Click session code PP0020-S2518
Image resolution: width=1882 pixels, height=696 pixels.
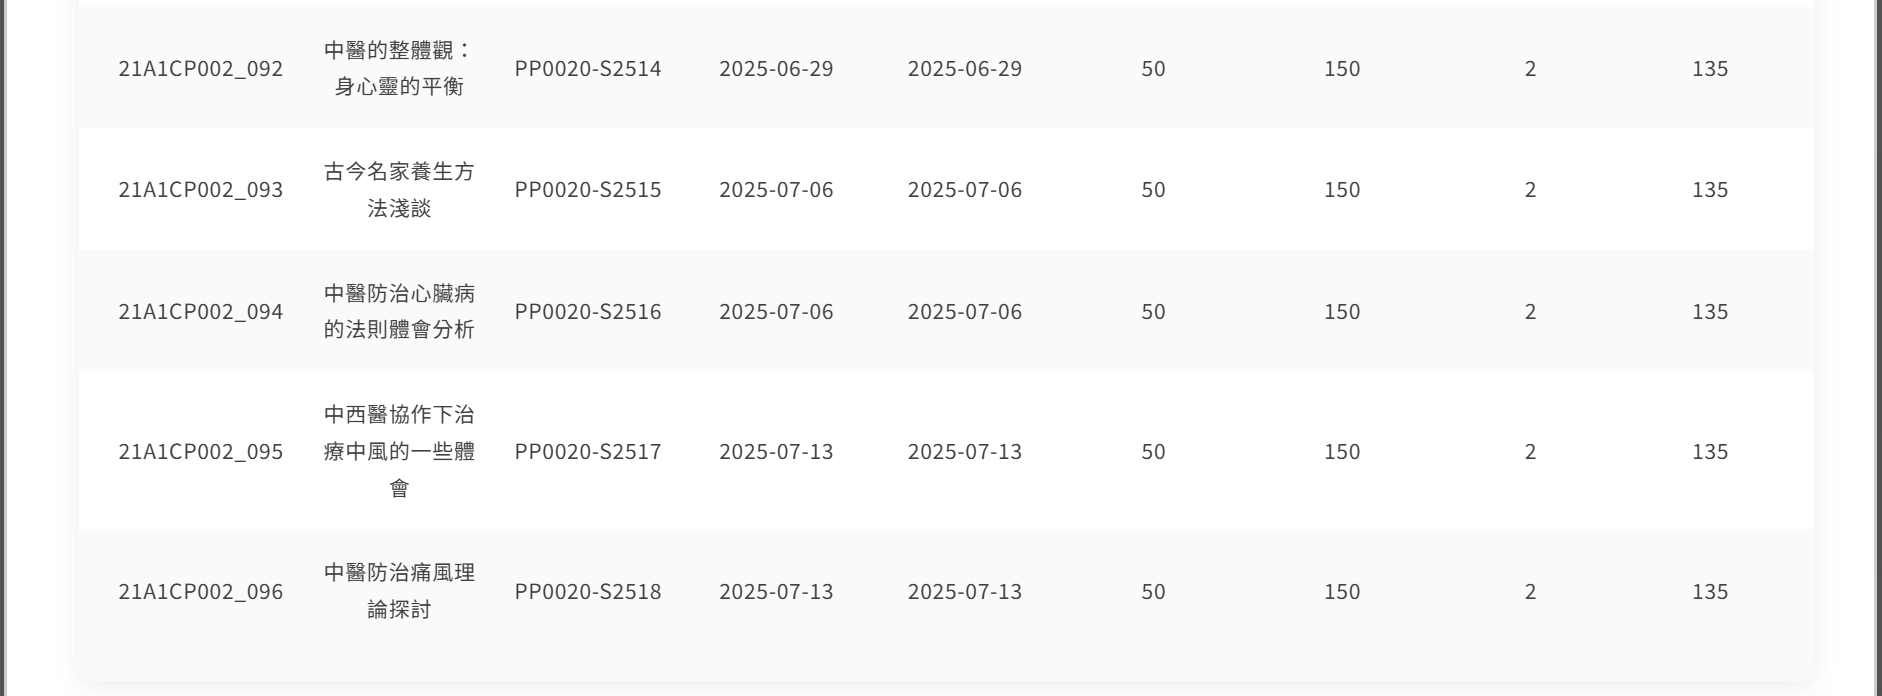tap(588, 592)
